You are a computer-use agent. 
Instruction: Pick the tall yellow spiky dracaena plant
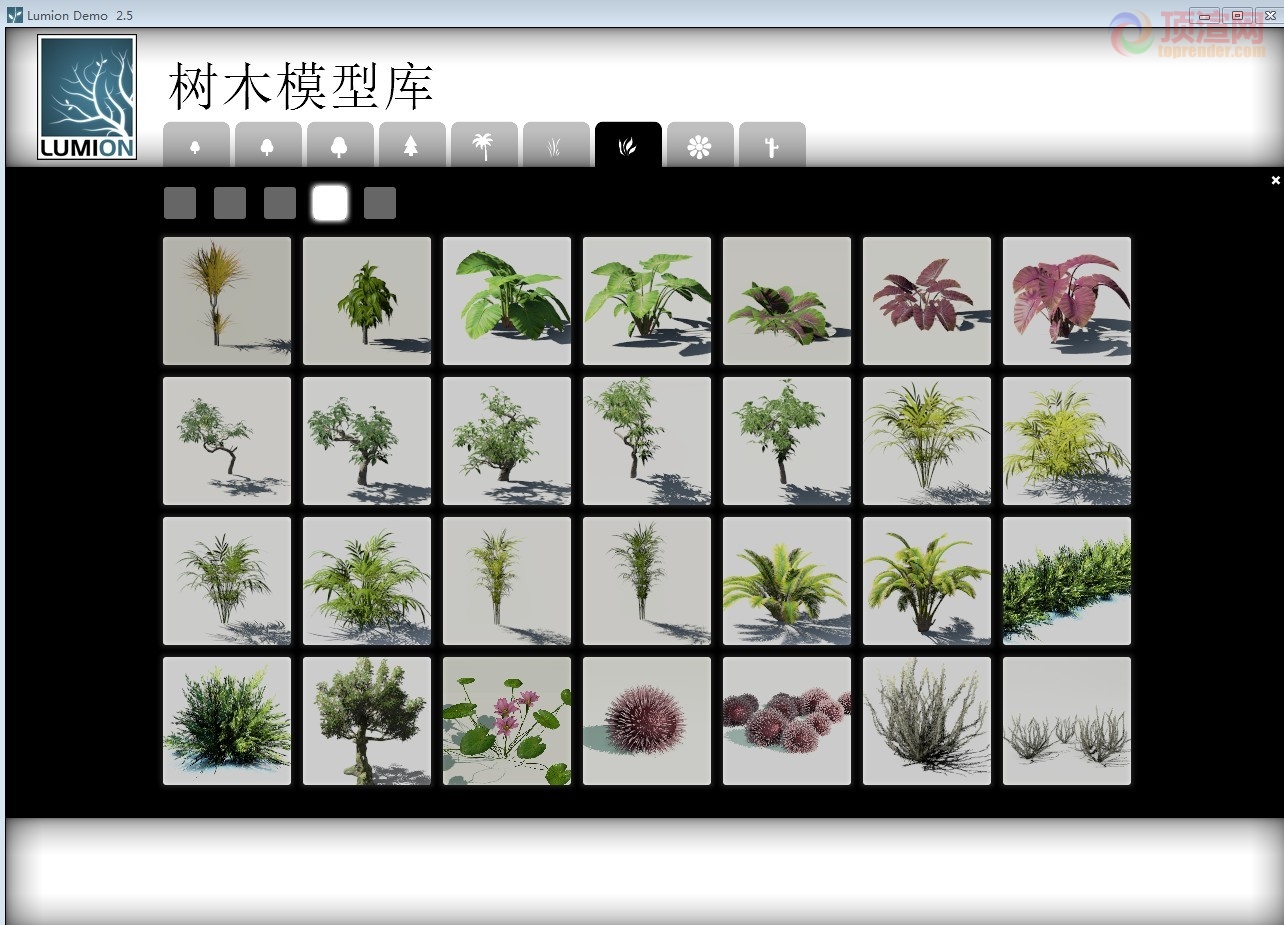pyautogui.click(x=227, y=301)
